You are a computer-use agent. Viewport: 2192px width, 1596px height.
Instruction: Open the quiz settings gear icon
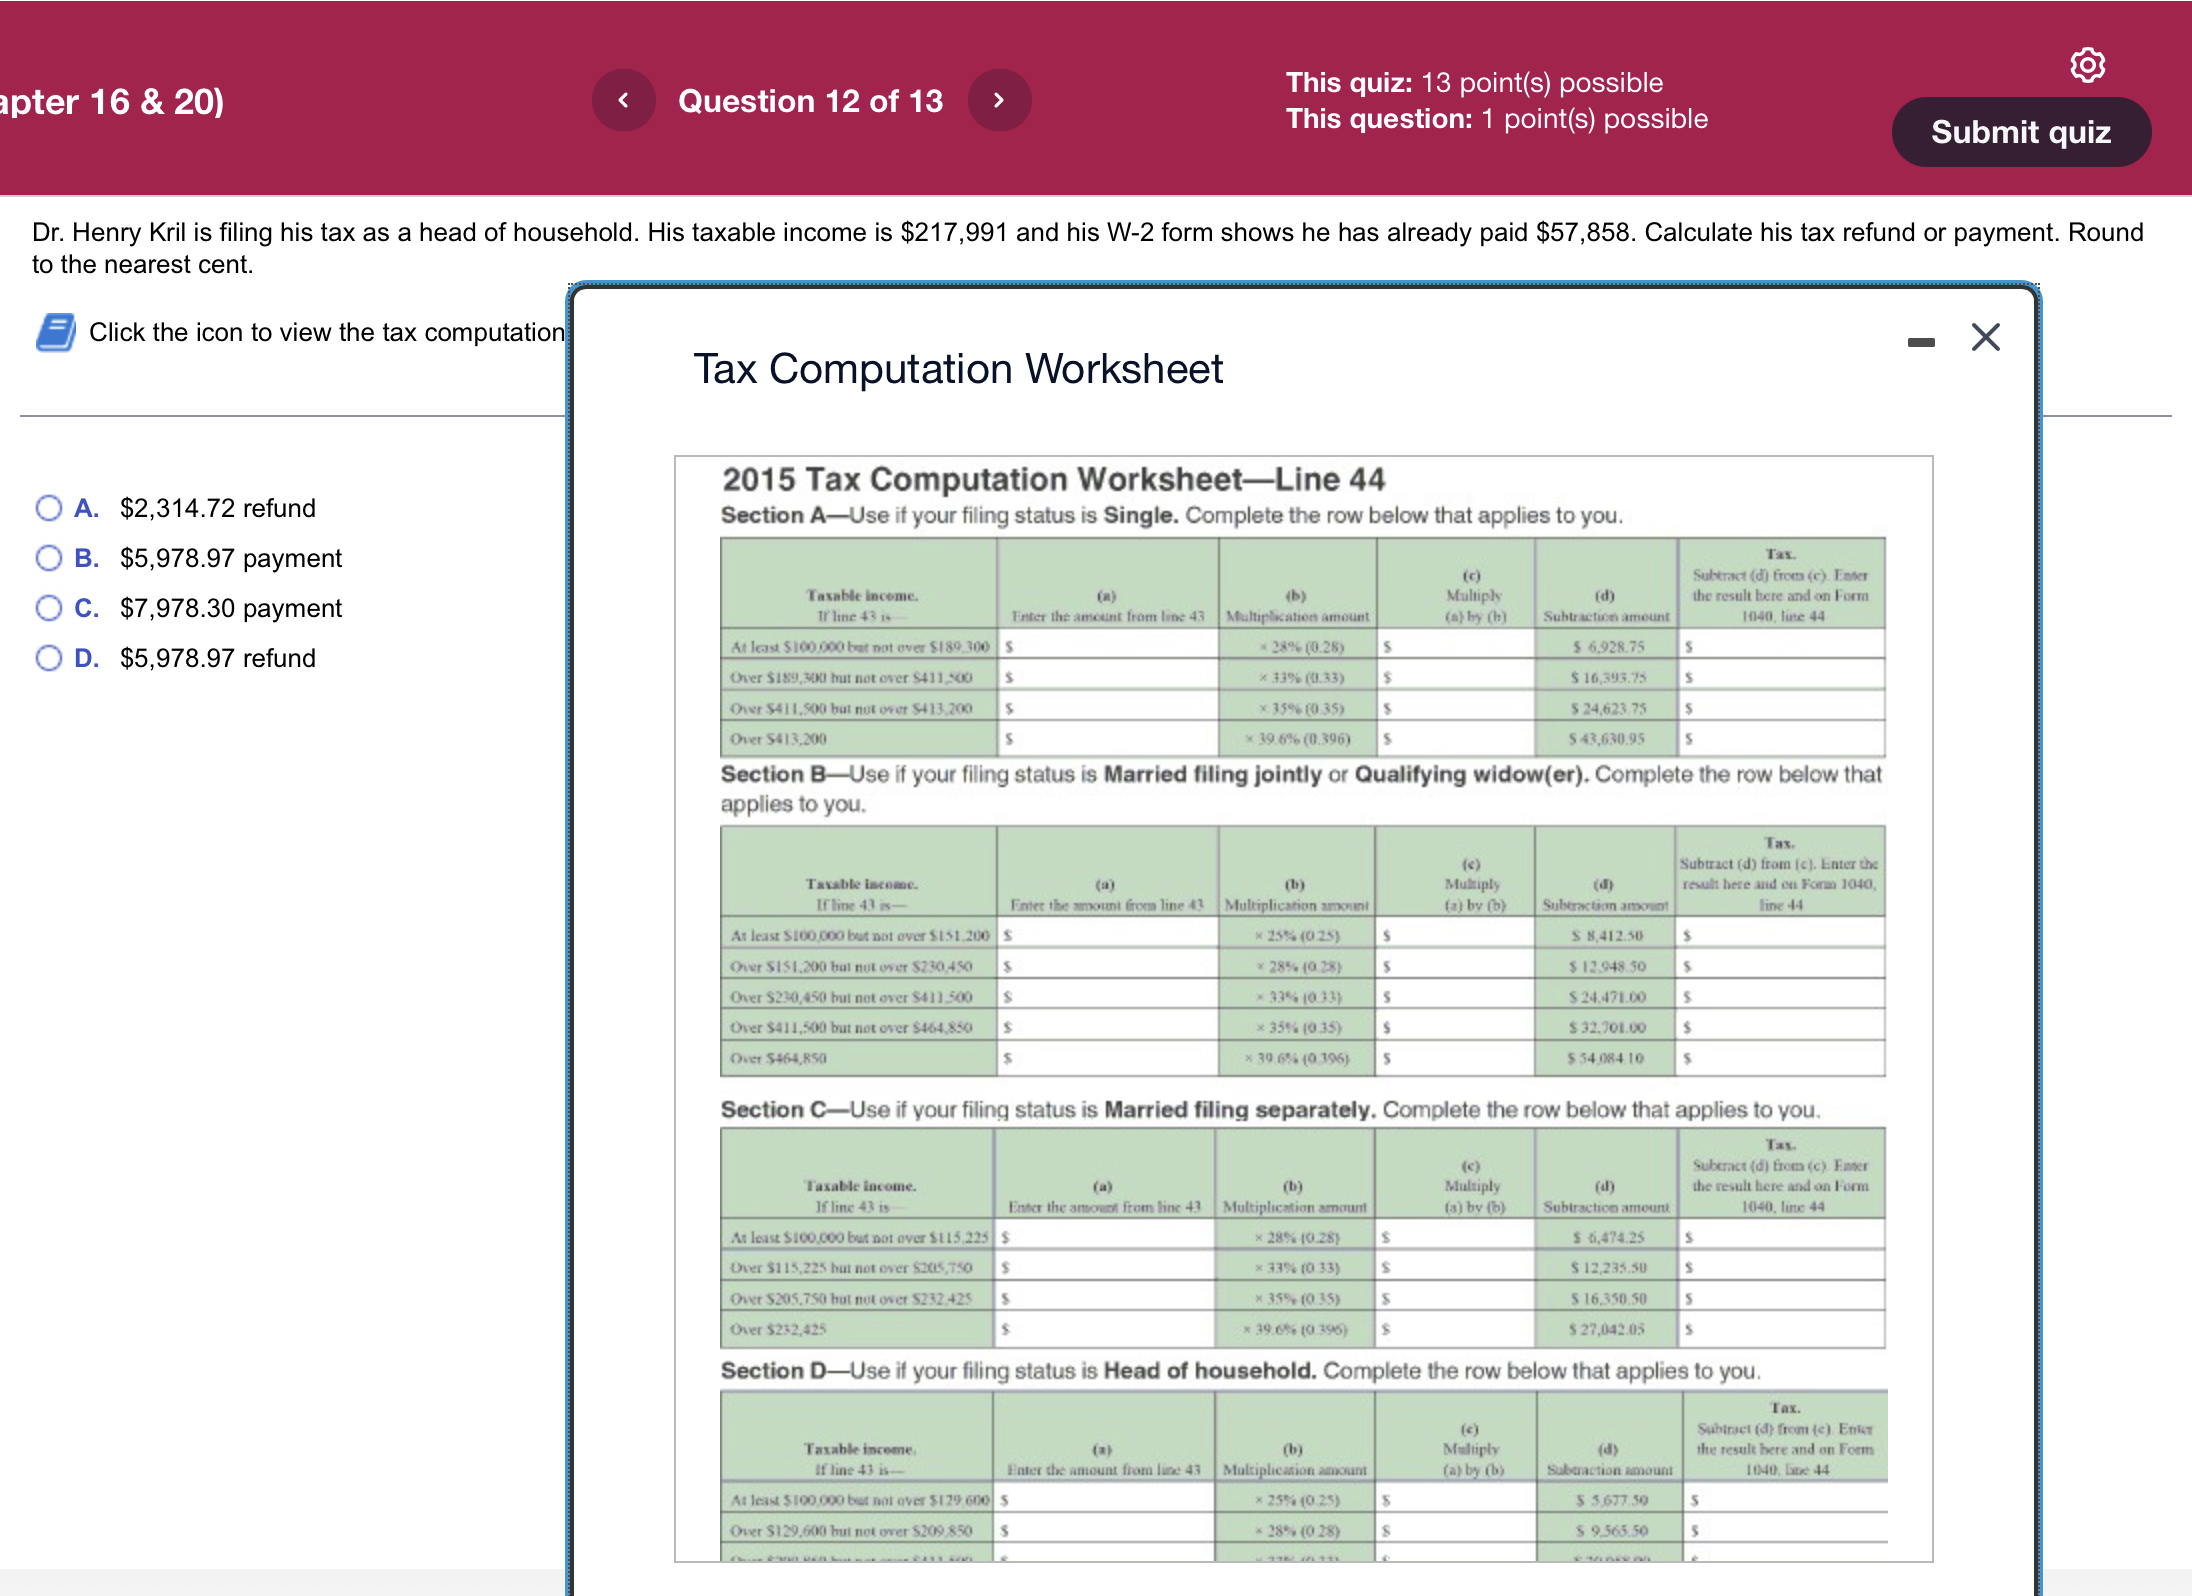click(2087, 65)
